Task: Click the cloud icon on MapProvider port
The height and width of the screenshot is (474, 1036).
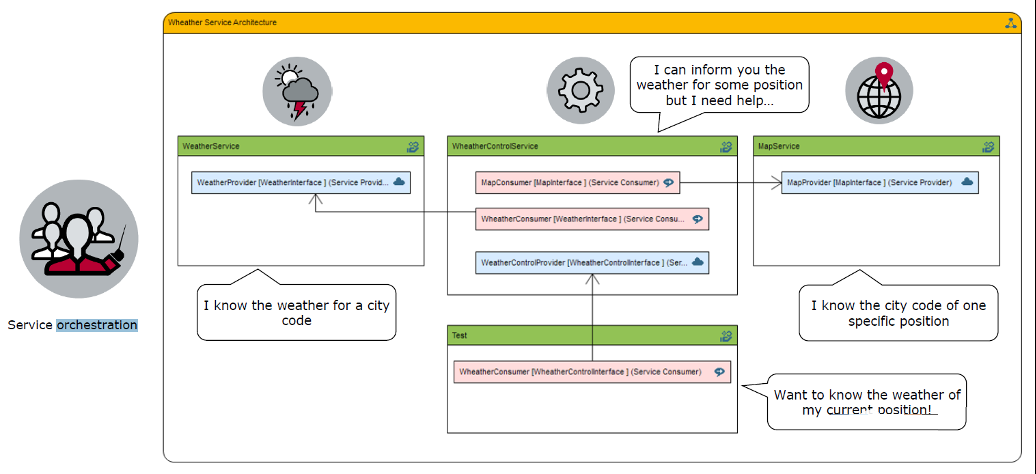Action: click(x=967, y=182)
